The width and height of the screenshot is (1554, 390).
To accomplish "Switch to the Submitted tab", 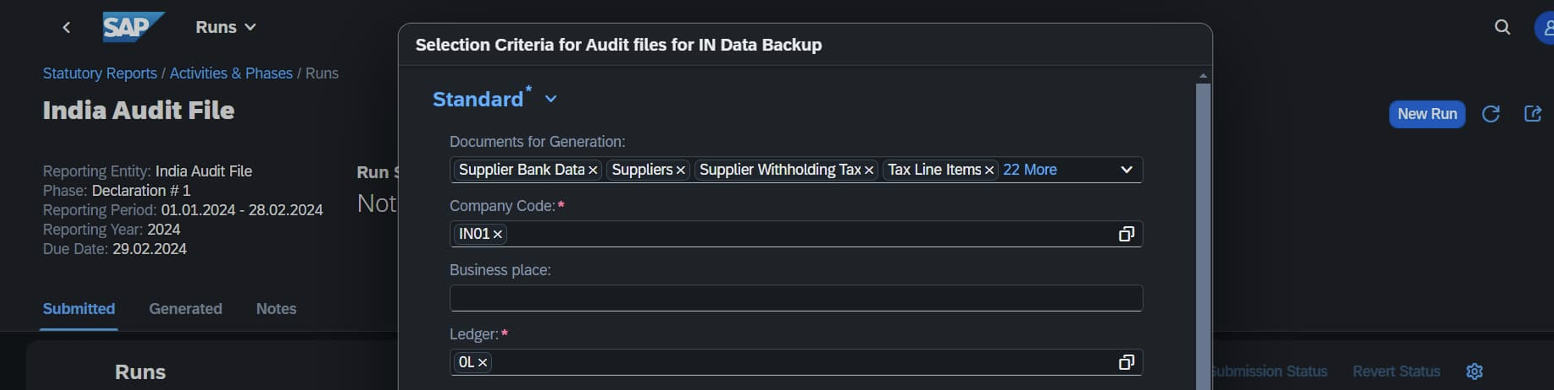I will click(x=79, y=309).
